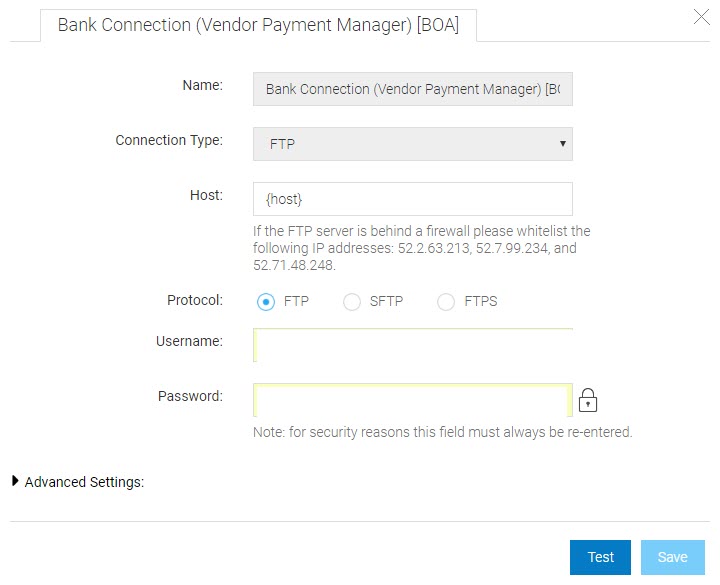
Task: Select the FTP protocol radio button
Action: [266, 302]
